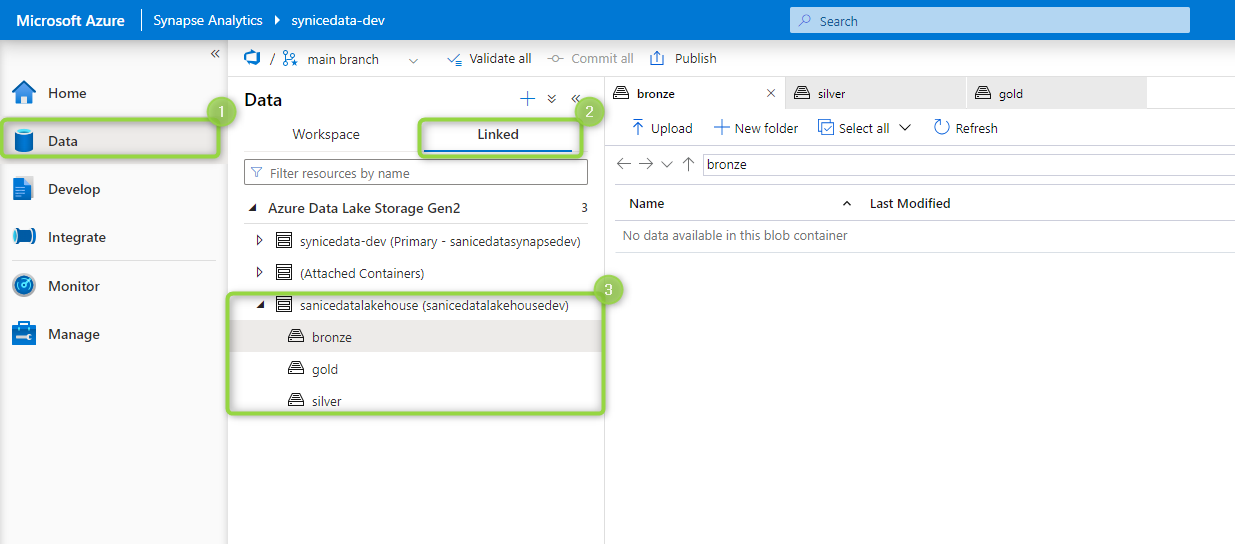Expand the synicedata-dev primary storage node
Image resolution: width=1235 pixels, height=544 pixels.
[260, 241]
